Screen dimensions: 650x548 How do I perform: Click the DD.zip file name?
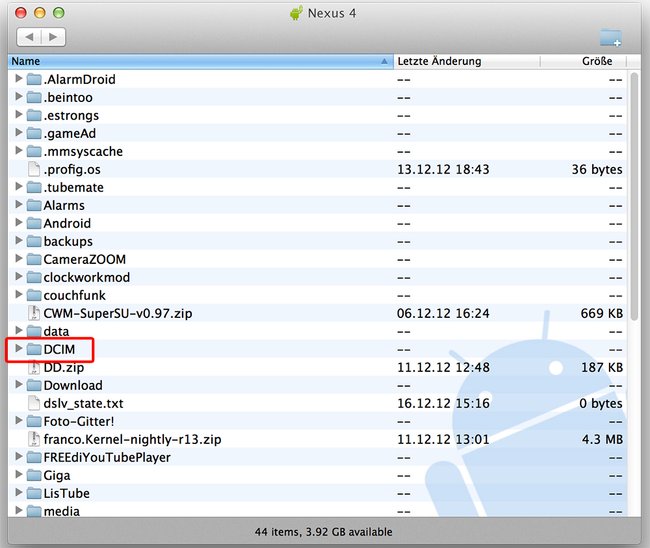[x=63, y=367]
